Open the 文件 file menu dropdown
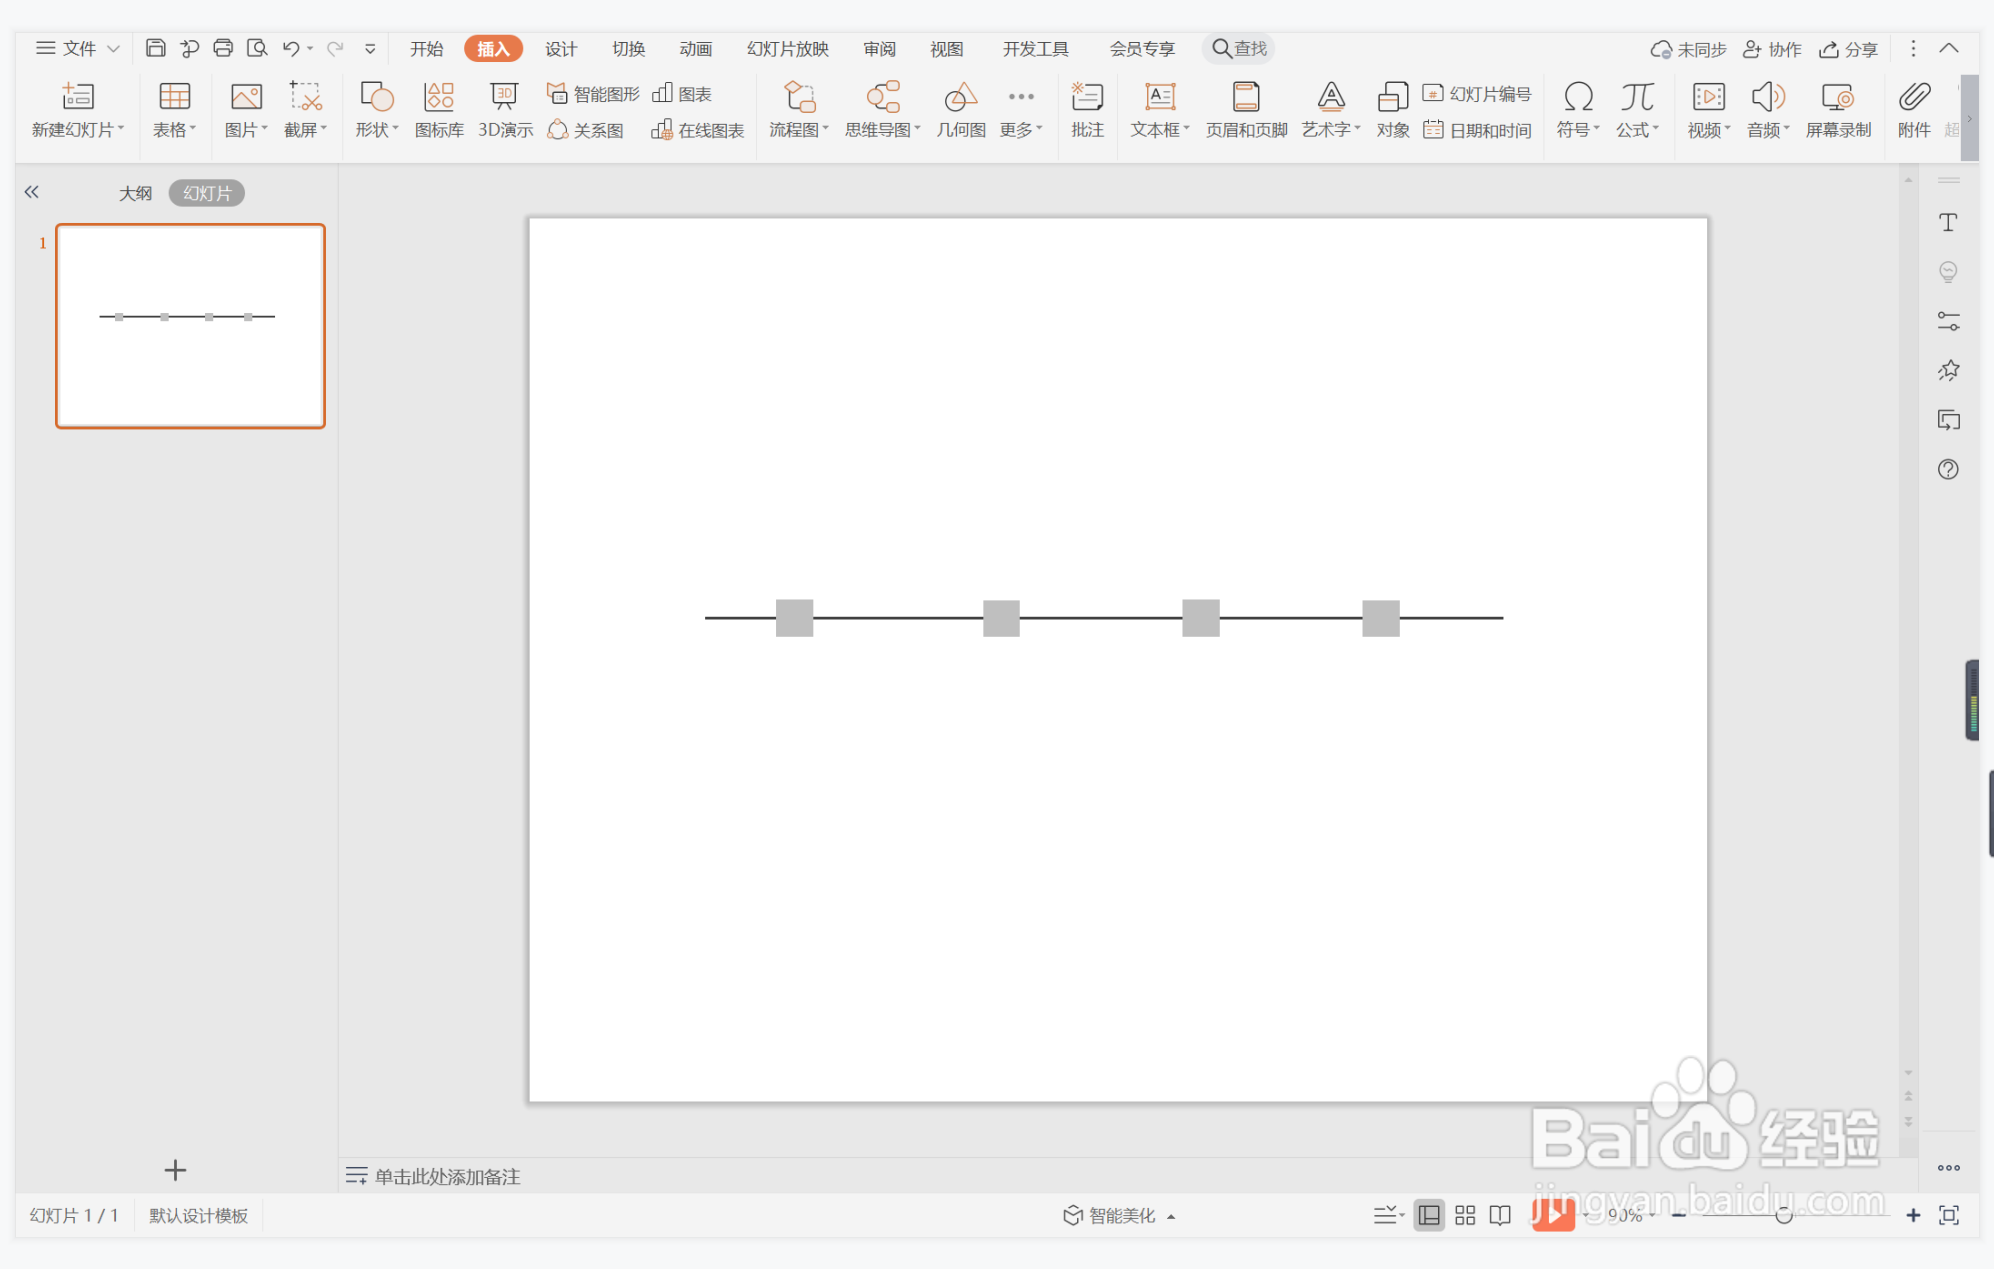Screen dimensions: 1994x1269 click(x=78, y=48)
